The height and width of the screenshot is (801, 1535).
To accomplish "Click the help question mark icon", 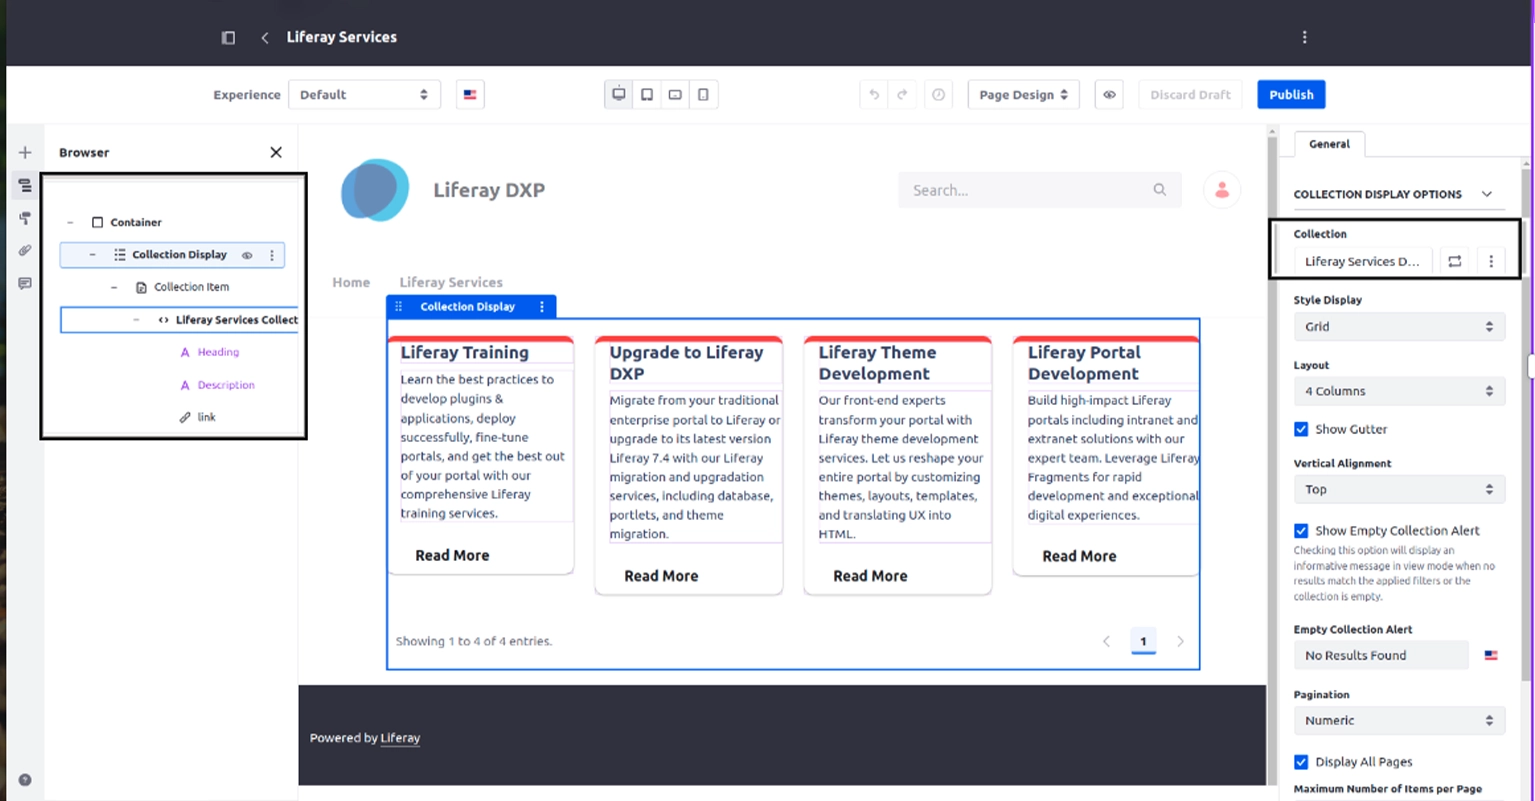I will (25, 780).
